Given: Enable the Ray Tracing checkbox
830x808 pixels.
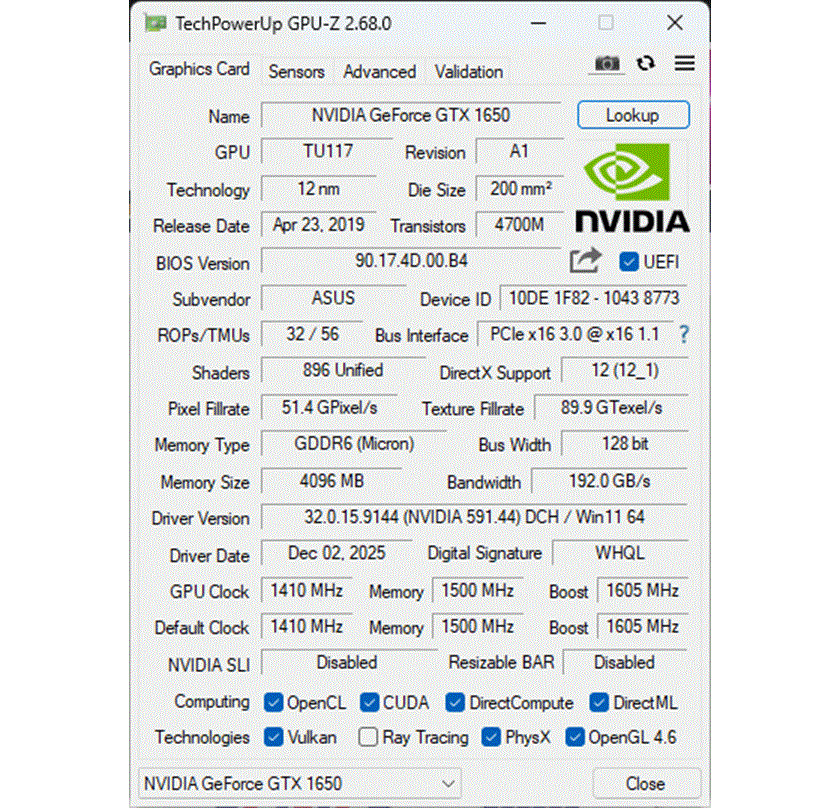Looking at the screenshot, I should [368, 737].
